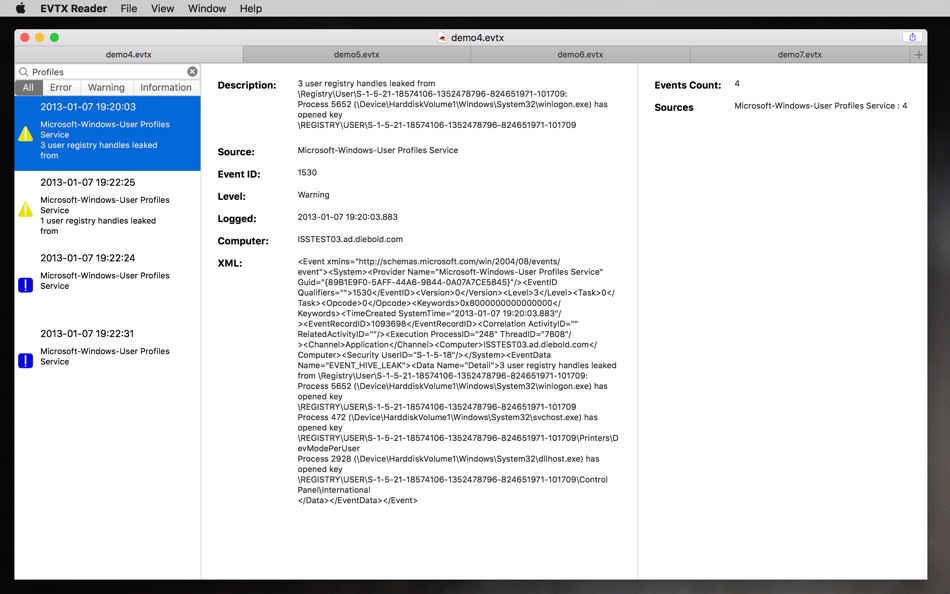Click the Level value Warning
Viewport: 950px width, 594px height.
coord(313,195)
